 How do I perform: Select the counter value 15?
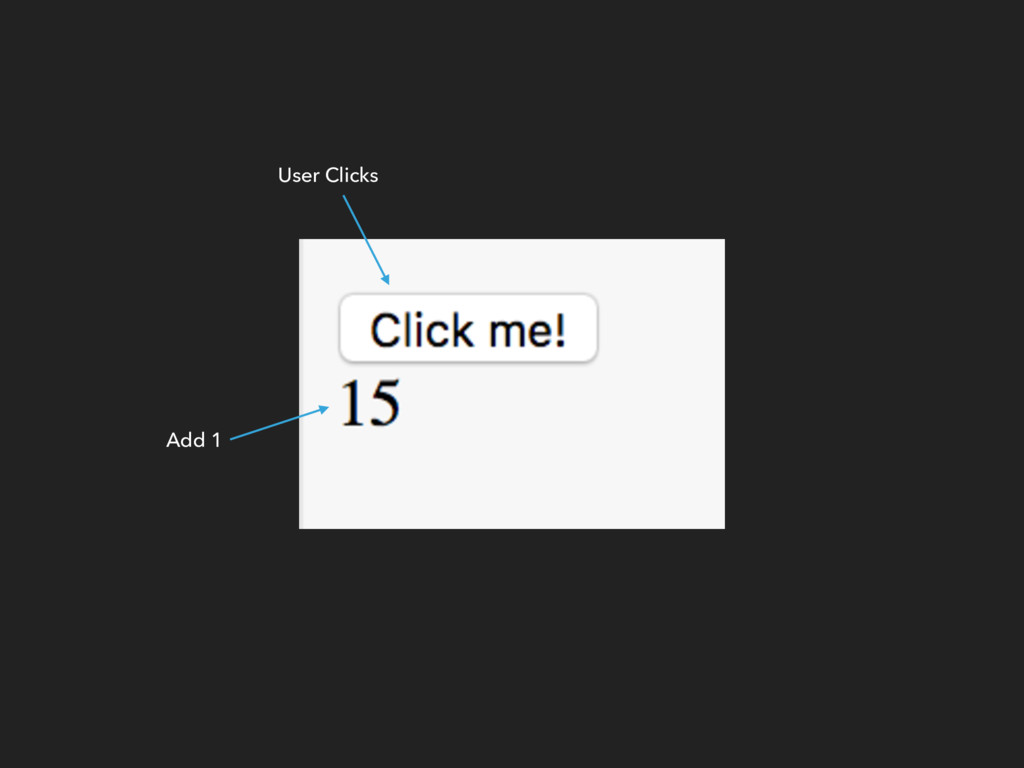(370, 403)
